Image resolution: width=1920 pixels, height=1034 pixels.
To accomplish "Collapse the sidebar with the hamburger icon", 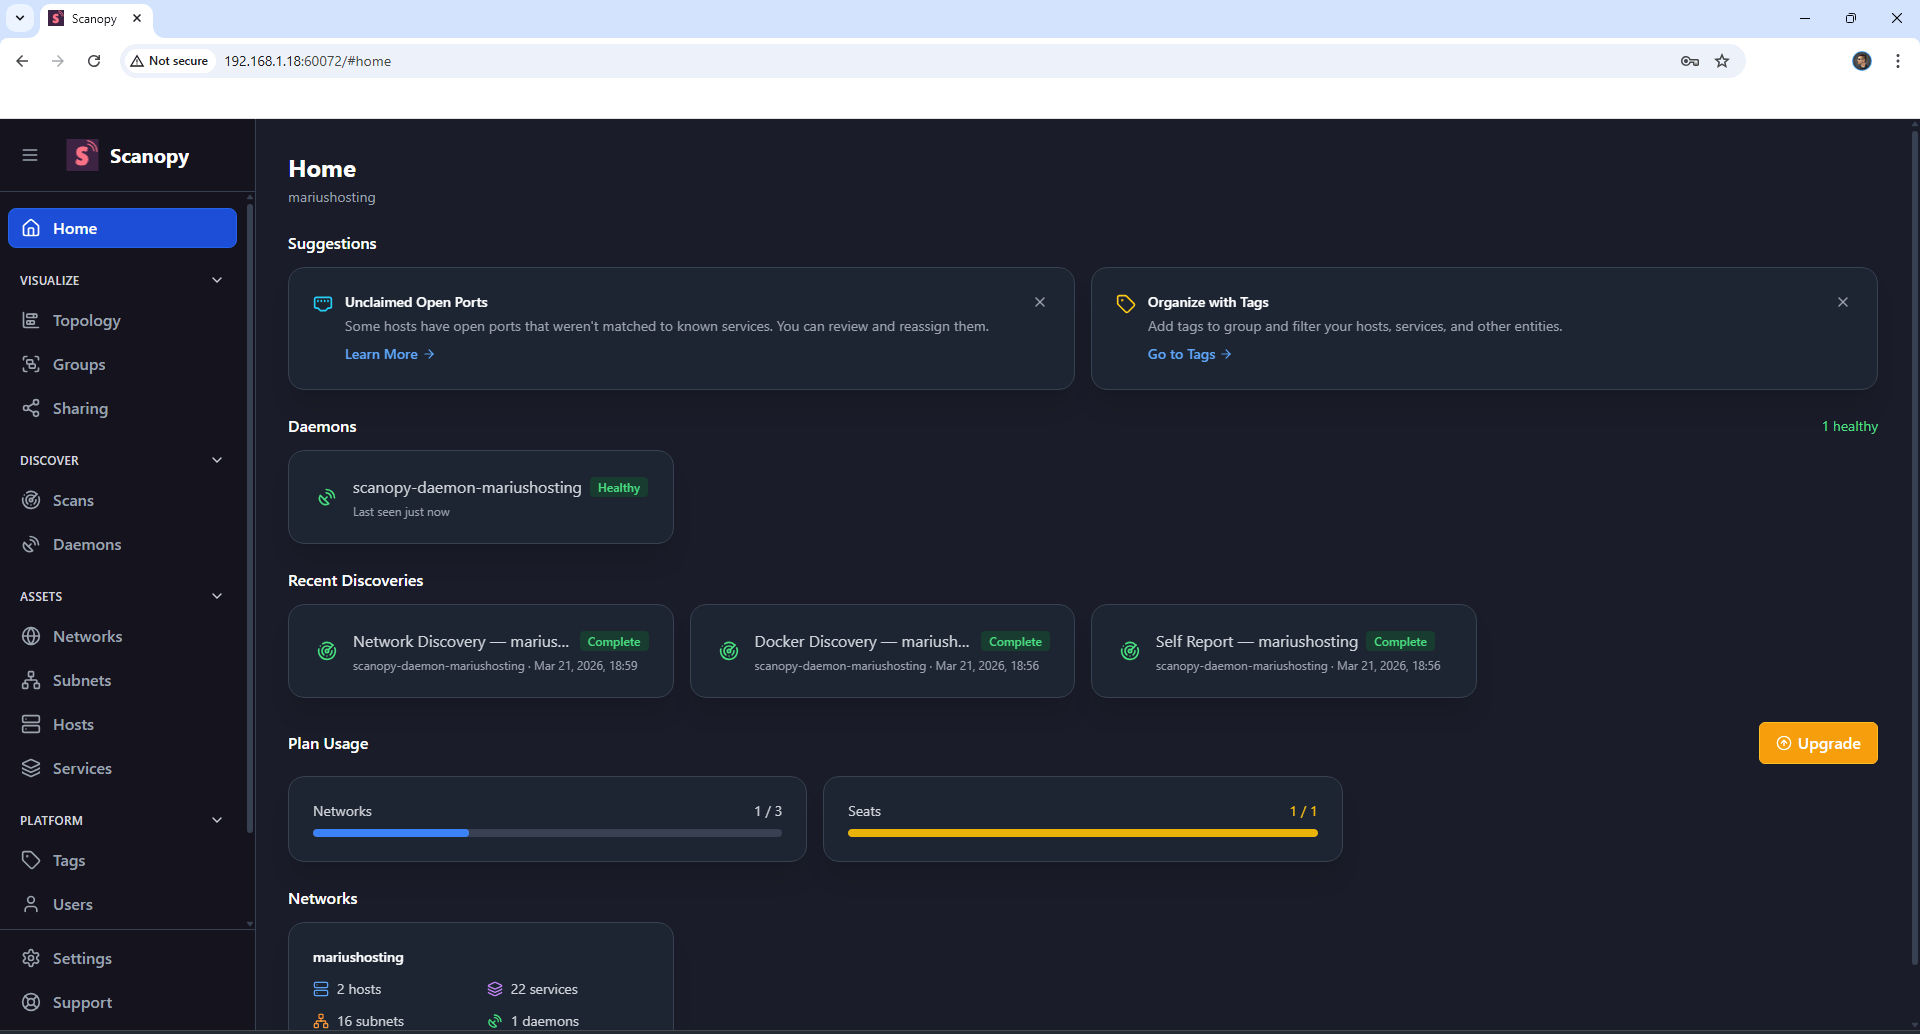I will tap(30, 155).
